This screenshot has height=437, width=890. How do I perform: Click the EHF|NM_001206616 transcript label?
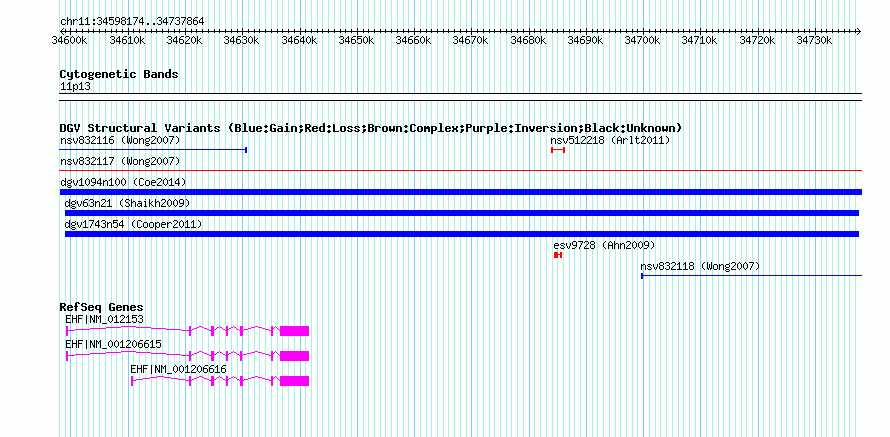coord(178,369)
